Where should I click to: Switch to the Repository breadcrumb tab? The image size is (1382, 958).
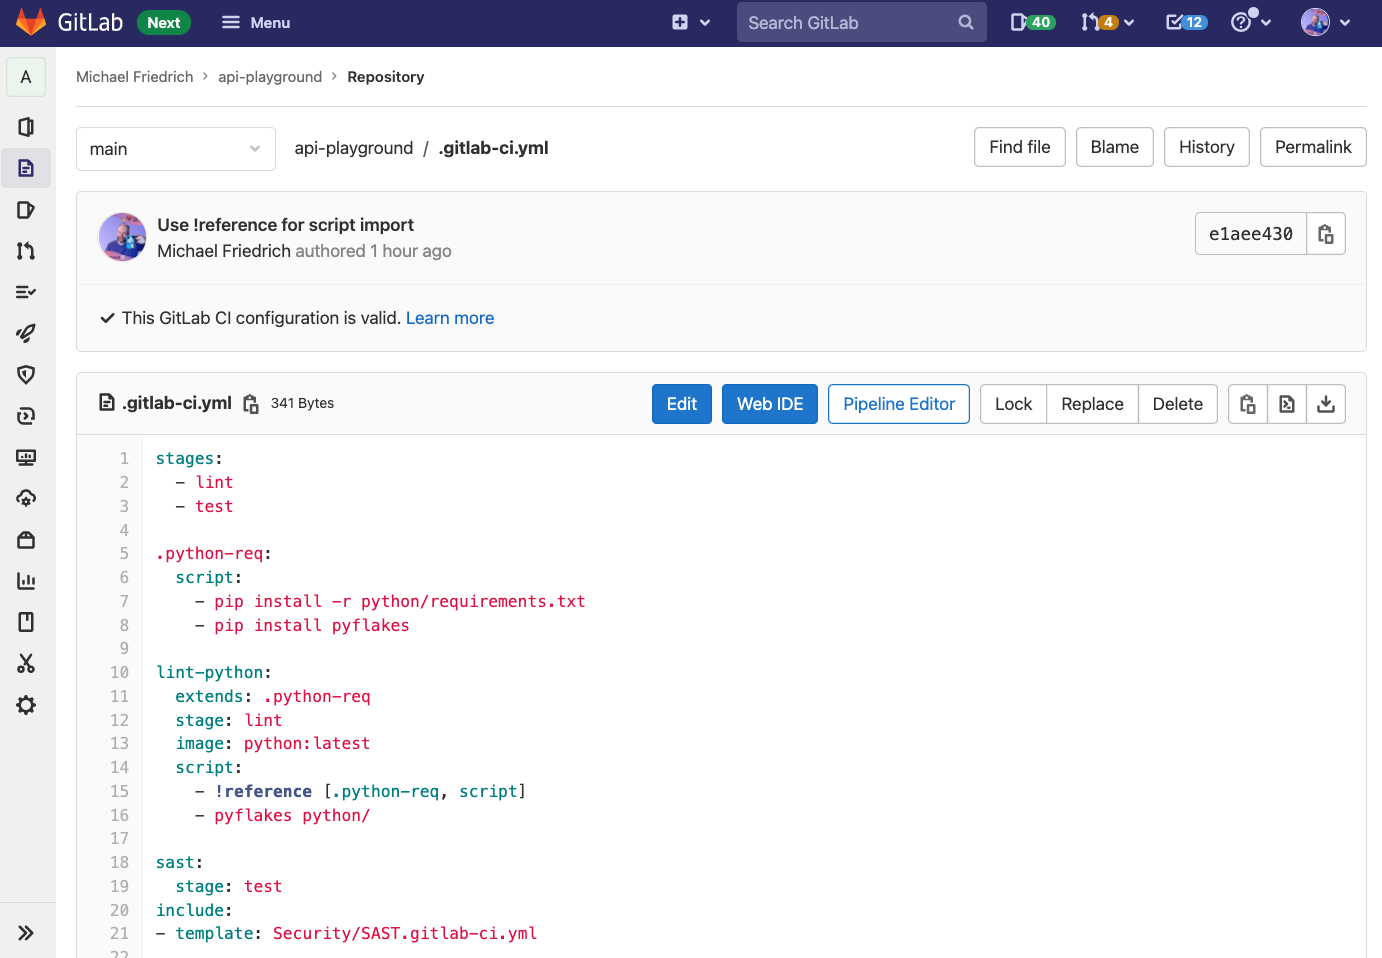385,76
